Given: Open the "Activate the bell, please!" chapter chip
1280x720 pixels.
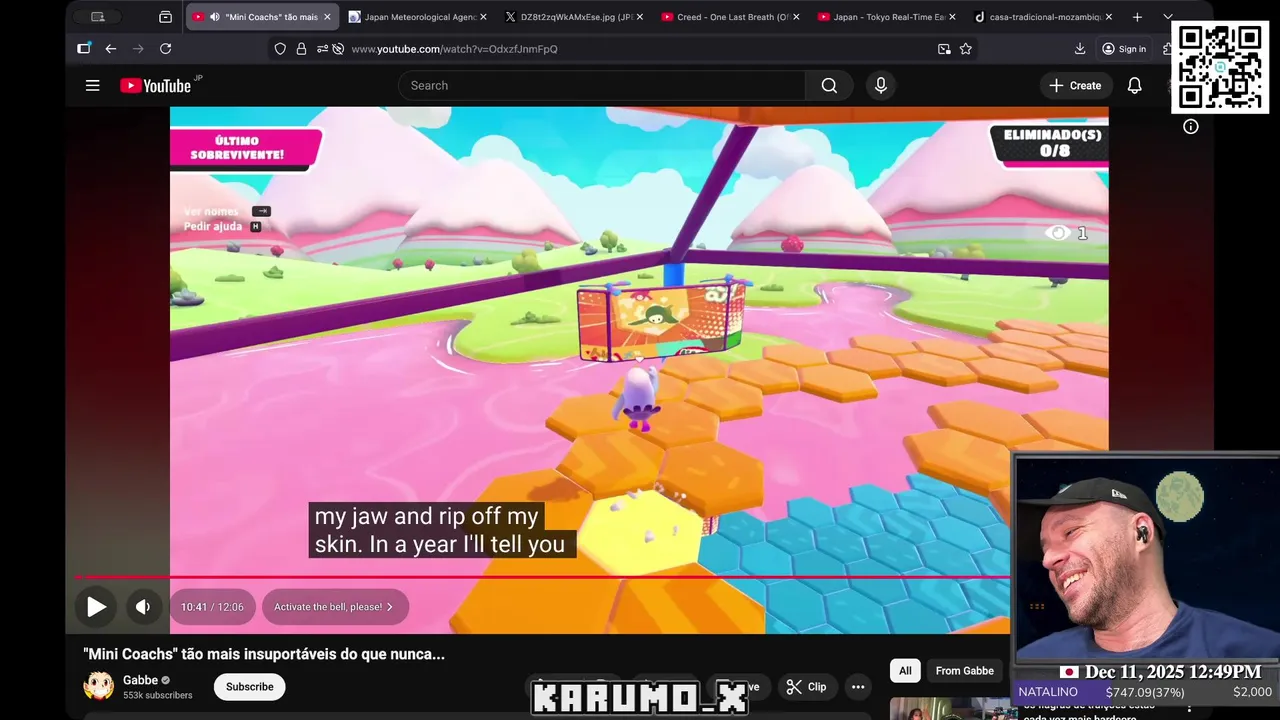Looking at the screenshot, I should point(334,607).
